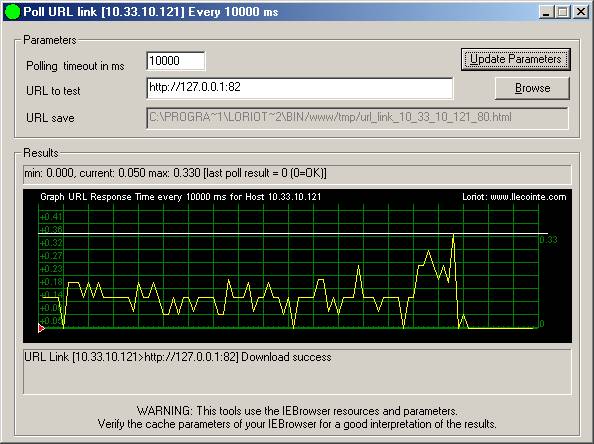Select the min/current/max results status line
594x444 pixels.
[297, 174]
